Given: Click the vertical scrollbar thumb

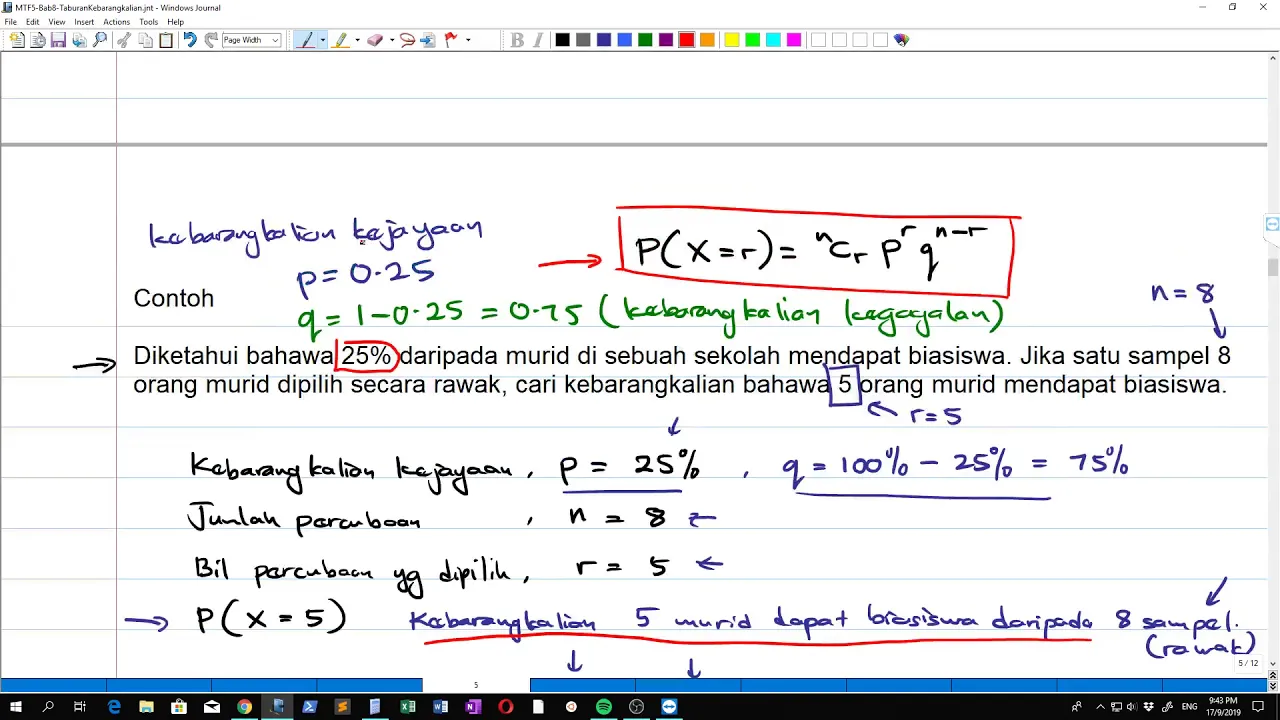Looking at the screenshot, I should click(x=1273, y=267).
